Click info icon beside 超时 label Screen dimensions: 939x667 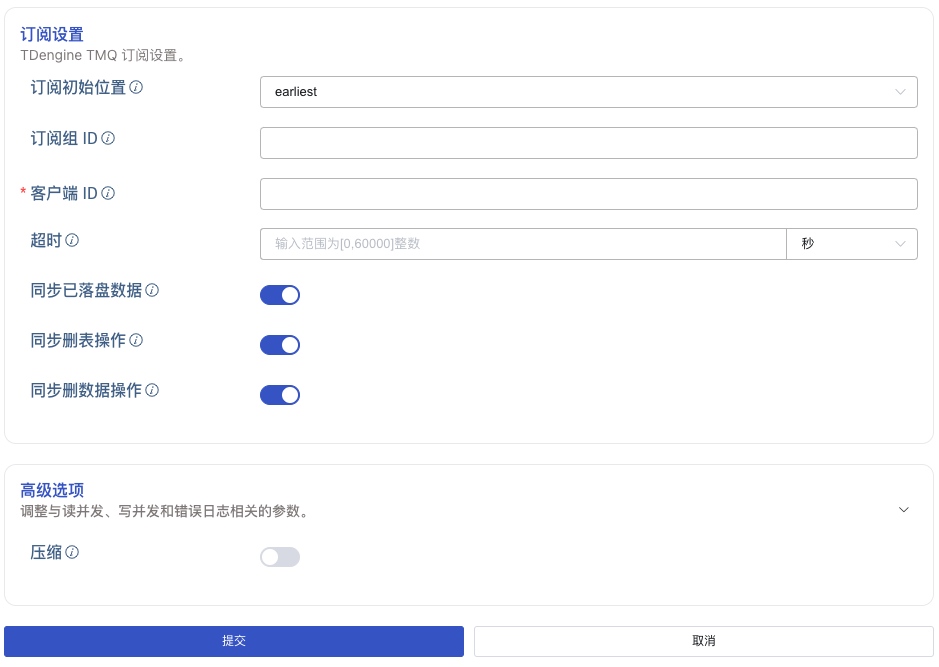click(x=72, y=240)
